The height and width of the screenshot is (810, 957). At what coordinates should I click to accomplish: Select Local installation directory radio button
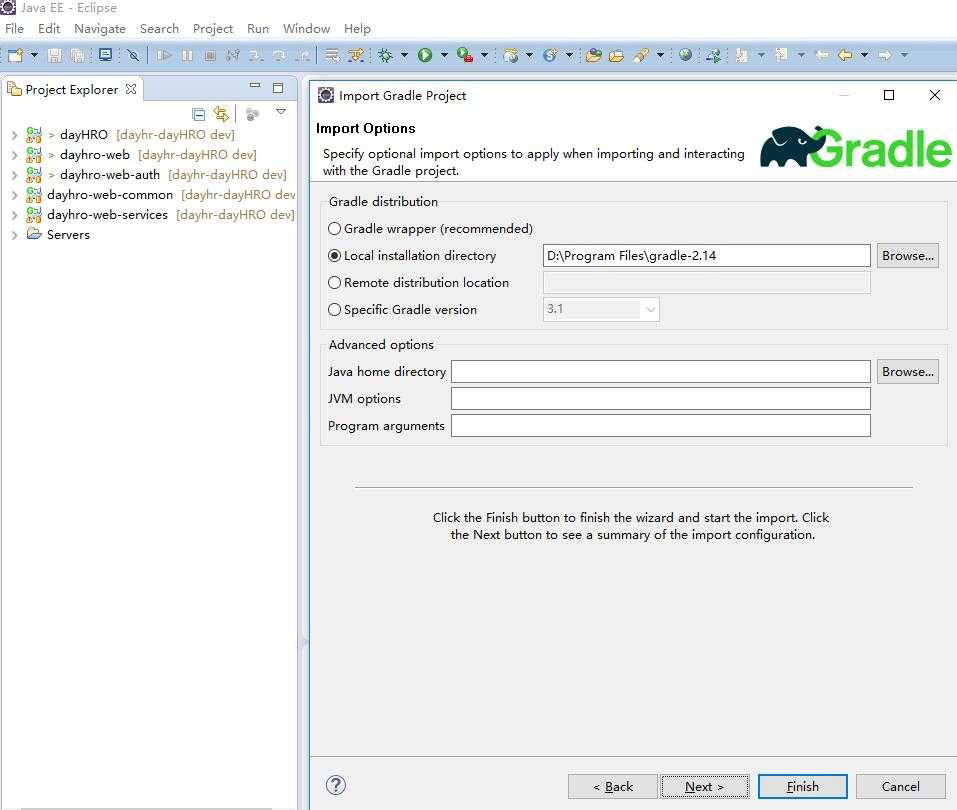click(334, 256)
